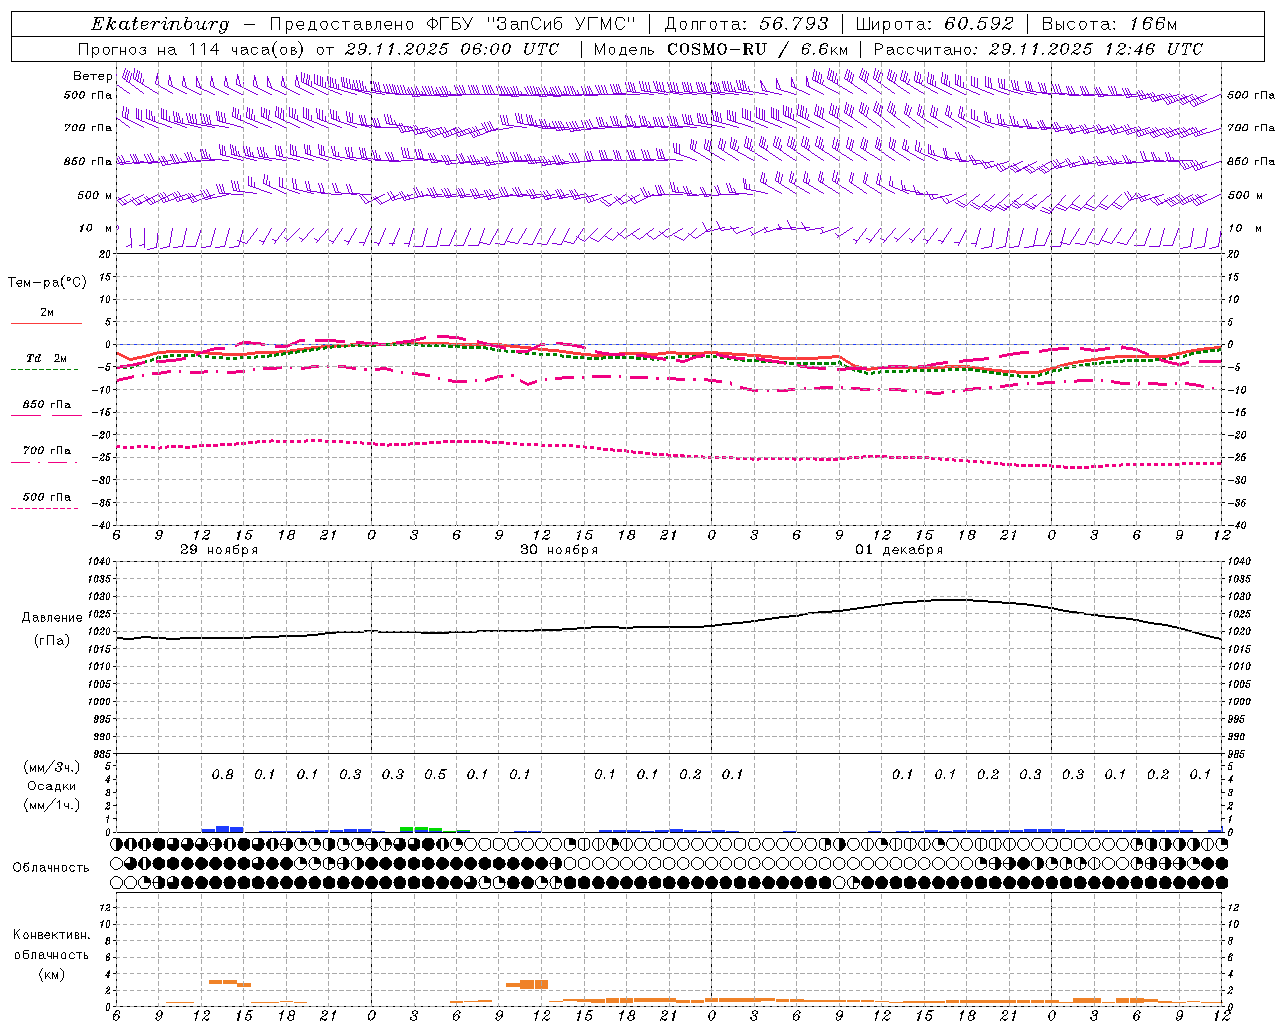Click the 'Широта: 60.592' value in the header
This screenshot has height=1024, width=1280.
935,24
